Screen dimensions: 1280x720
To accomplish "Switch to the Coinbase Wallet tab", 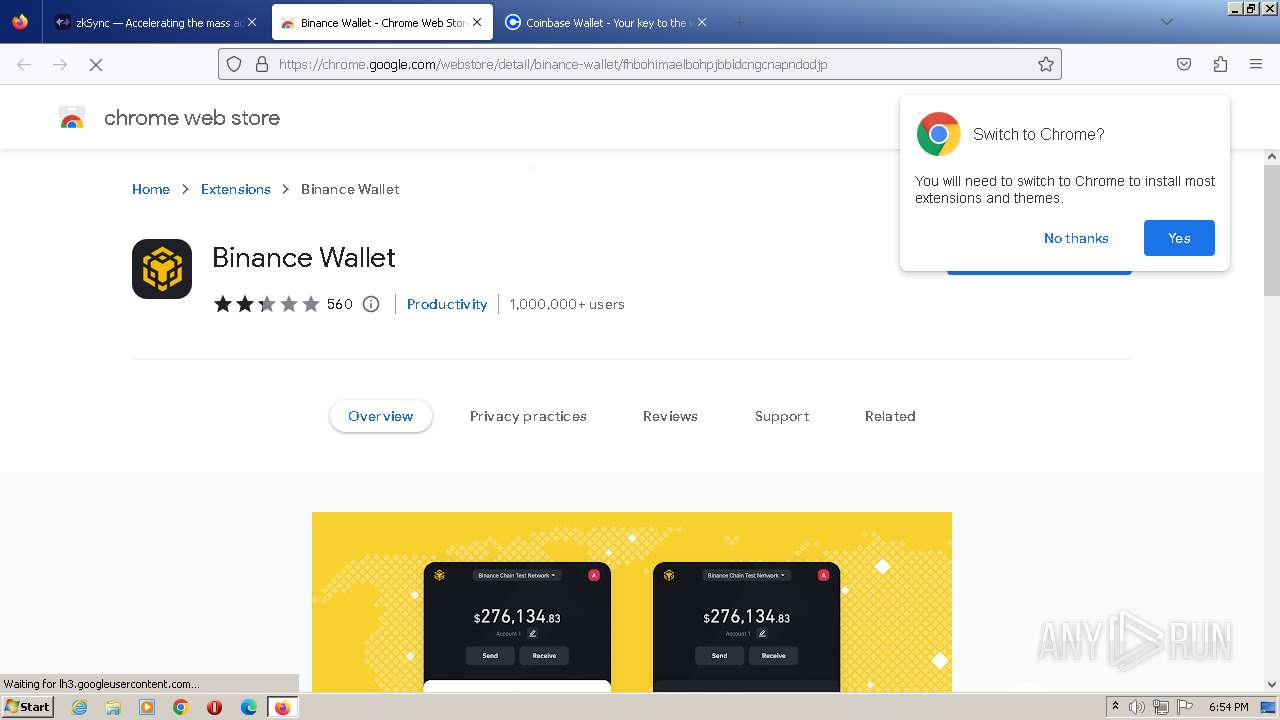I will 606,22.
